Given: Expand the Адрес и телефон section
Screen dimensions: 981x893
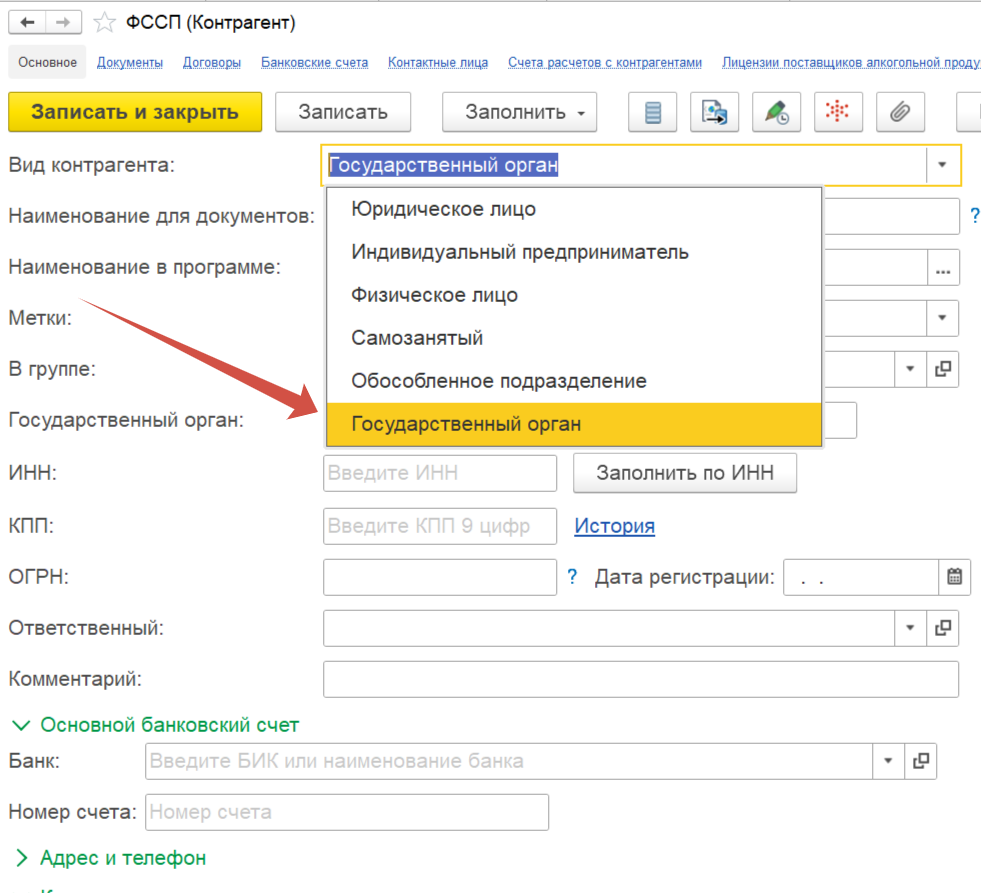Looking at the screenshot, I should point(112,858).
